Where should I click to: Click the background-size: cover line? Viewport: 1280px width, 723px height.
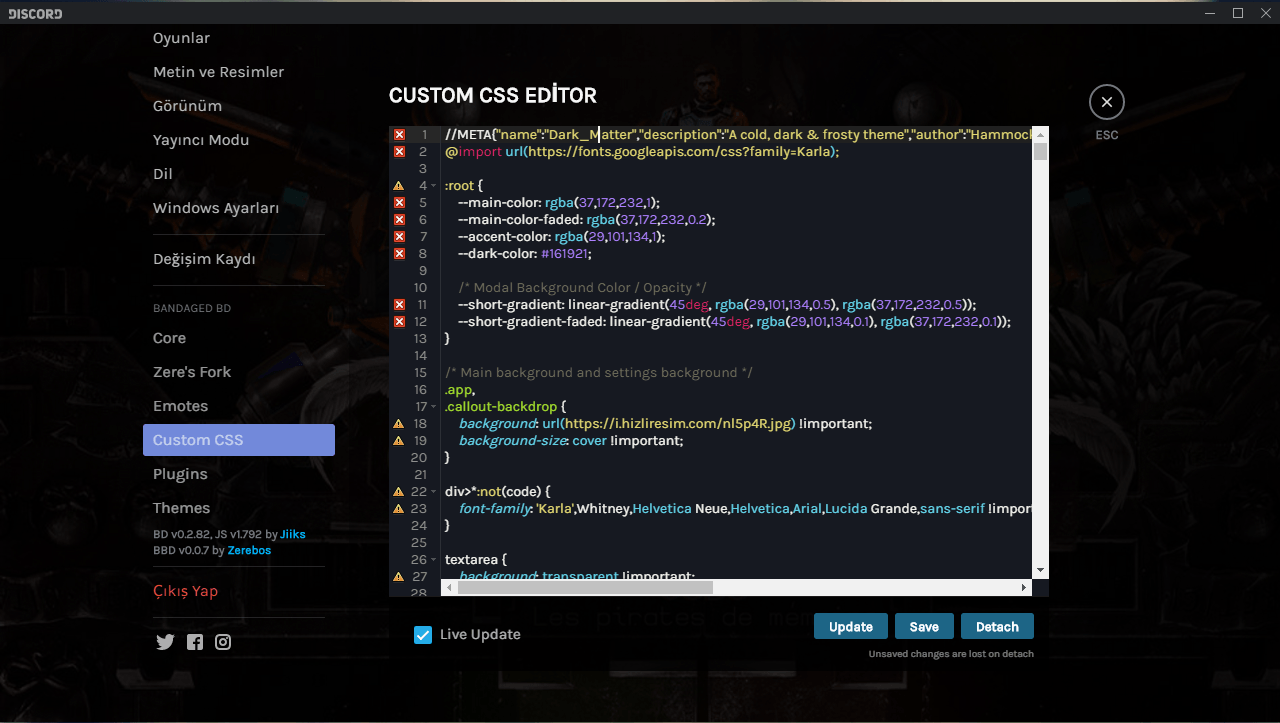(571, 440)
